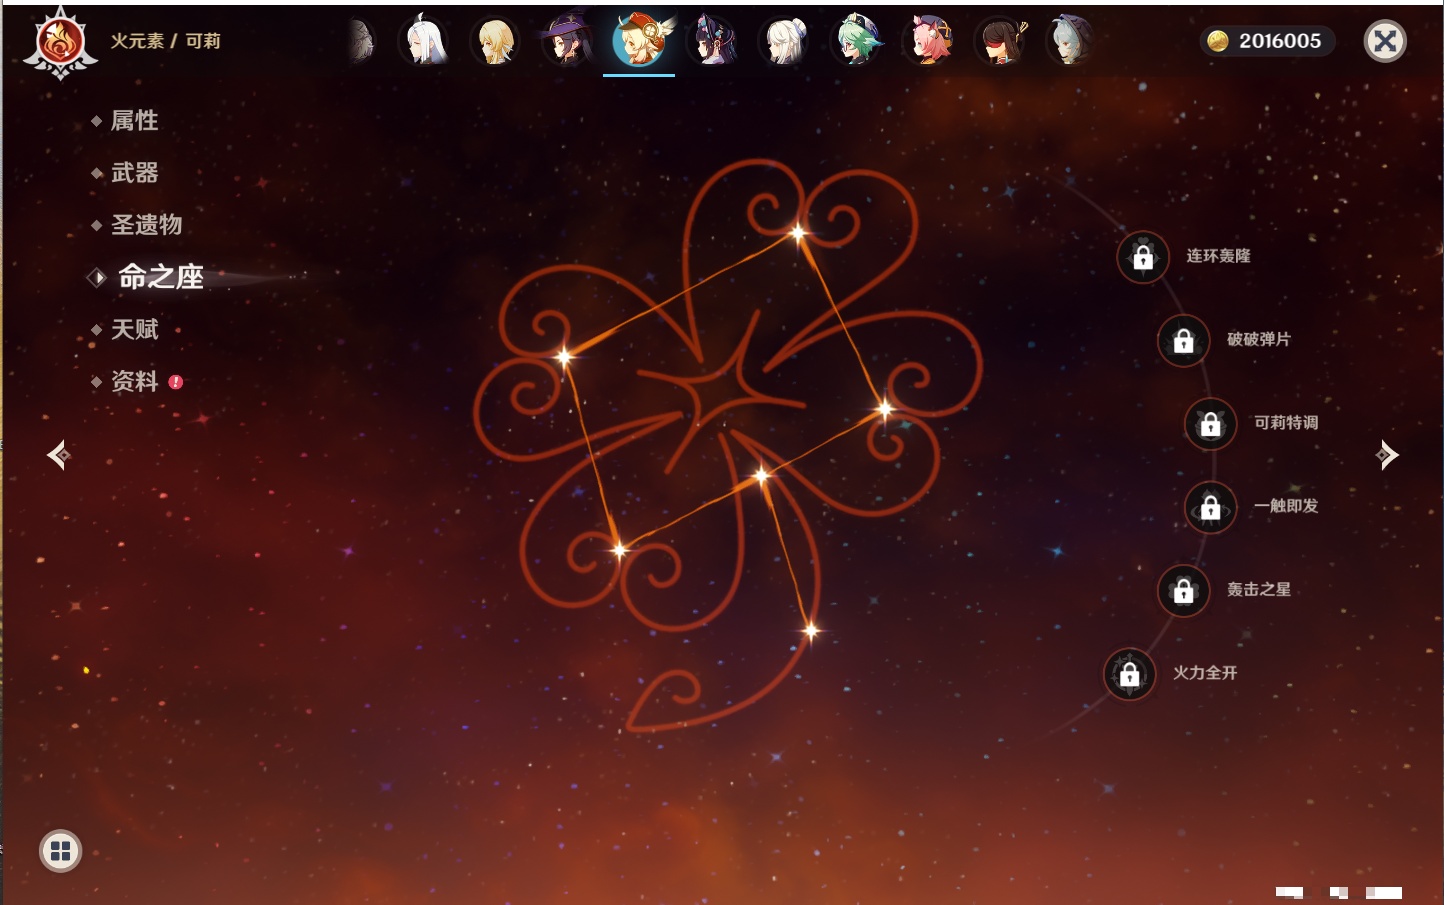Image resolution: width=1444 pixels, height=905 pixels.
Task: Open the 资料 menu
Action: tap(134, 381)
